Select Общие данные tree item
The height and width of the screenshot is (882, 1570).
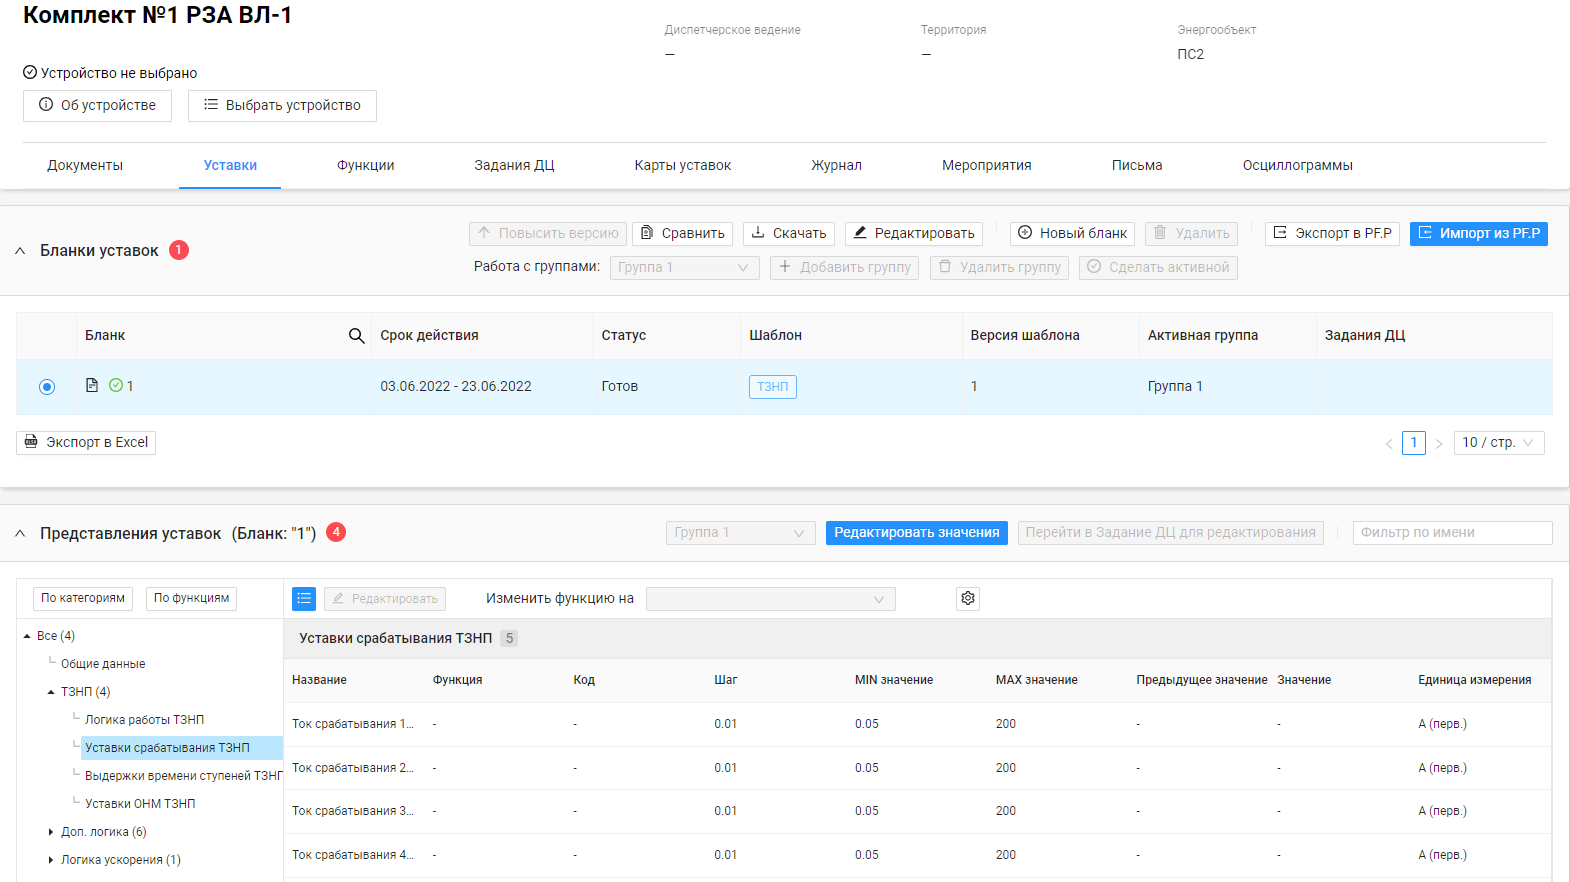[103, 664]
